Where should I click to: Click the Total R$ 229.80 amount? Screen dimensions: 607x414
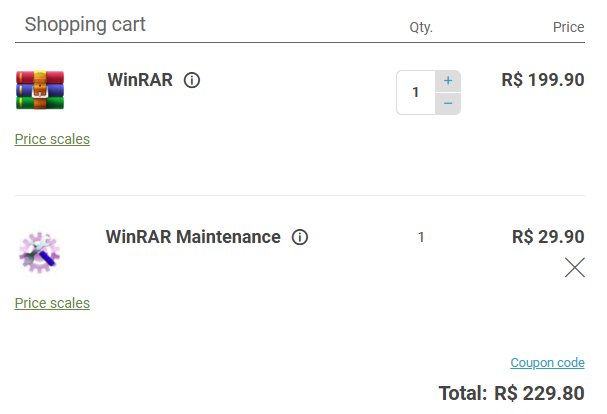pyautogui.click(x=539, y=393)
